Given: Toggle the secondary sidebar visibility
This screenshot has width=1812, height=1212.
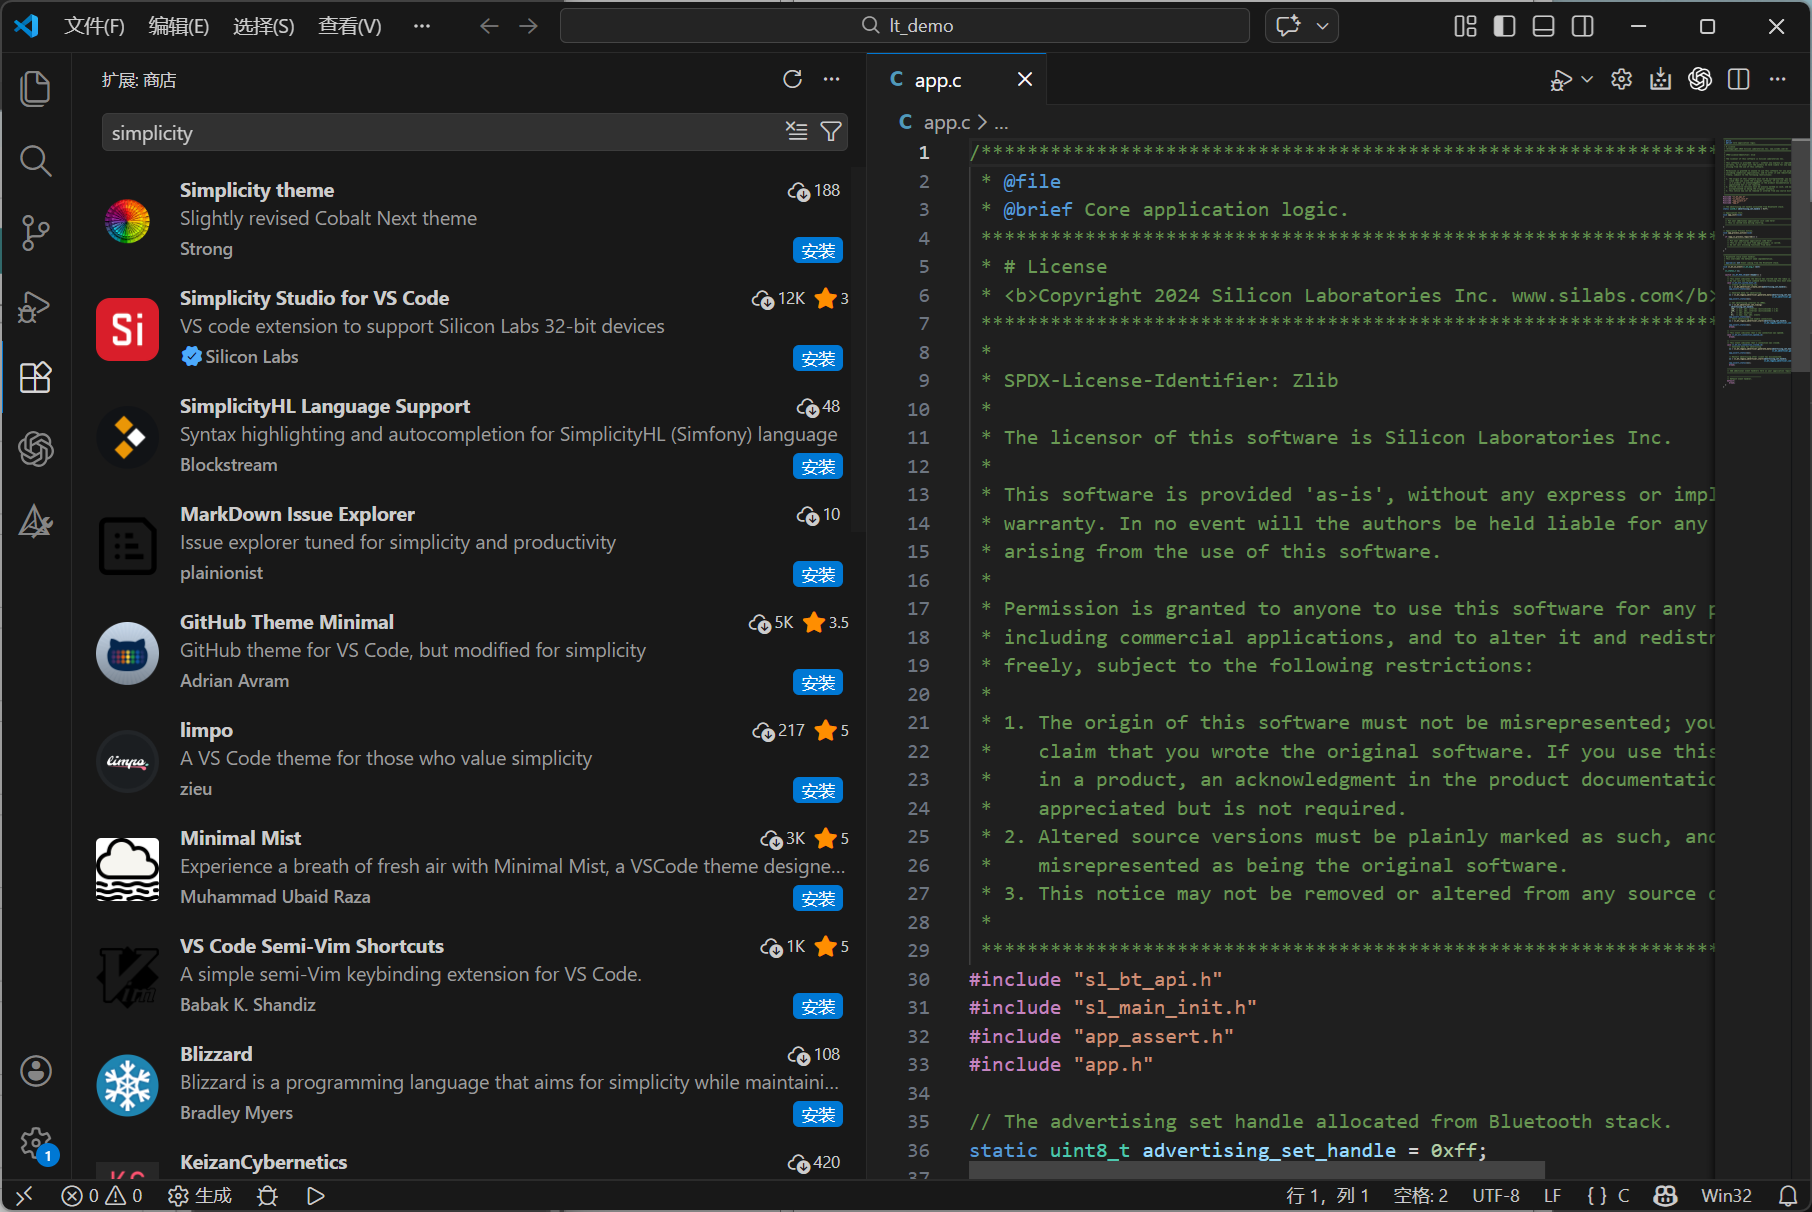Looking at the screenshot, I should click(1582, 26).
